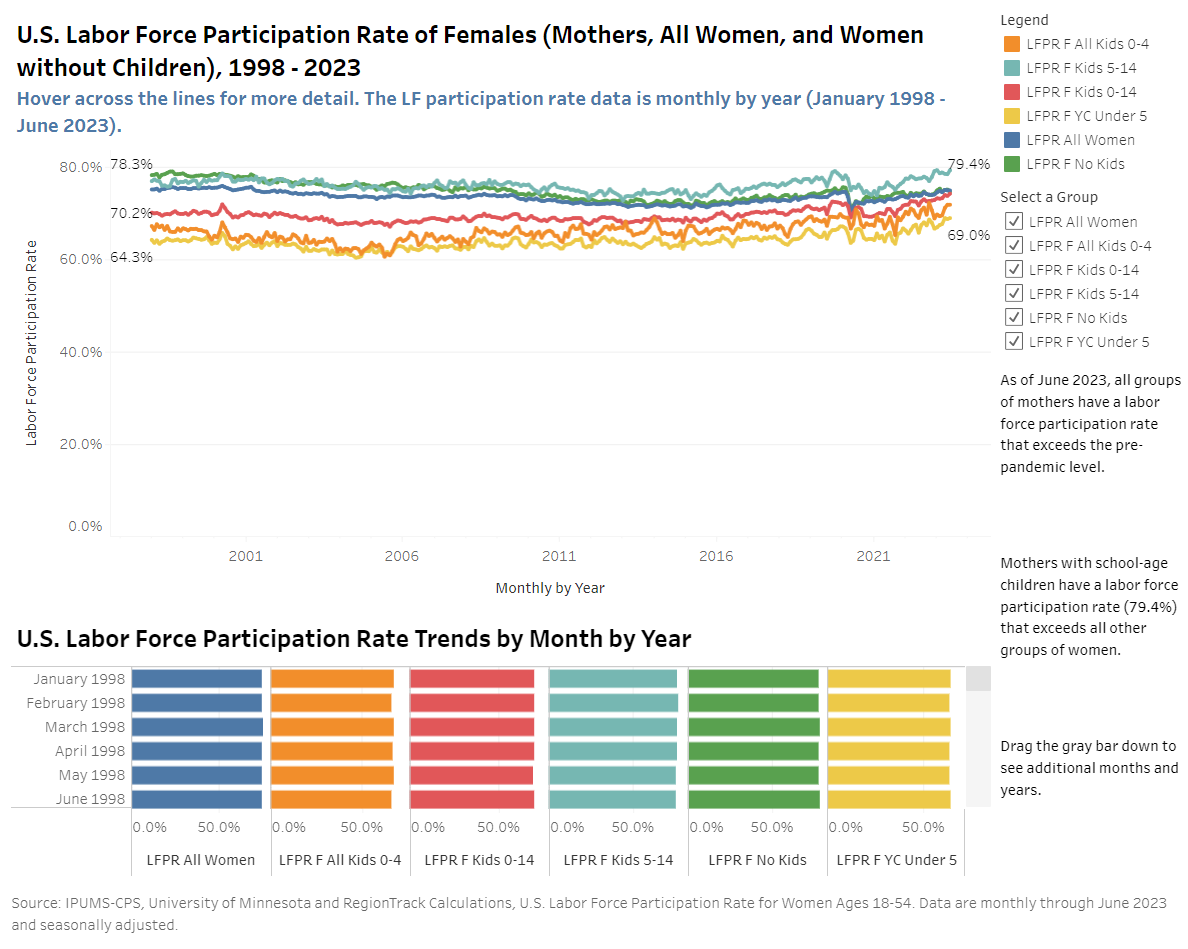This screenshot has height=949, width=1188.
Task: Click the yellow LFPR F YC Under 5 legend swatch
Action: 1010,116
